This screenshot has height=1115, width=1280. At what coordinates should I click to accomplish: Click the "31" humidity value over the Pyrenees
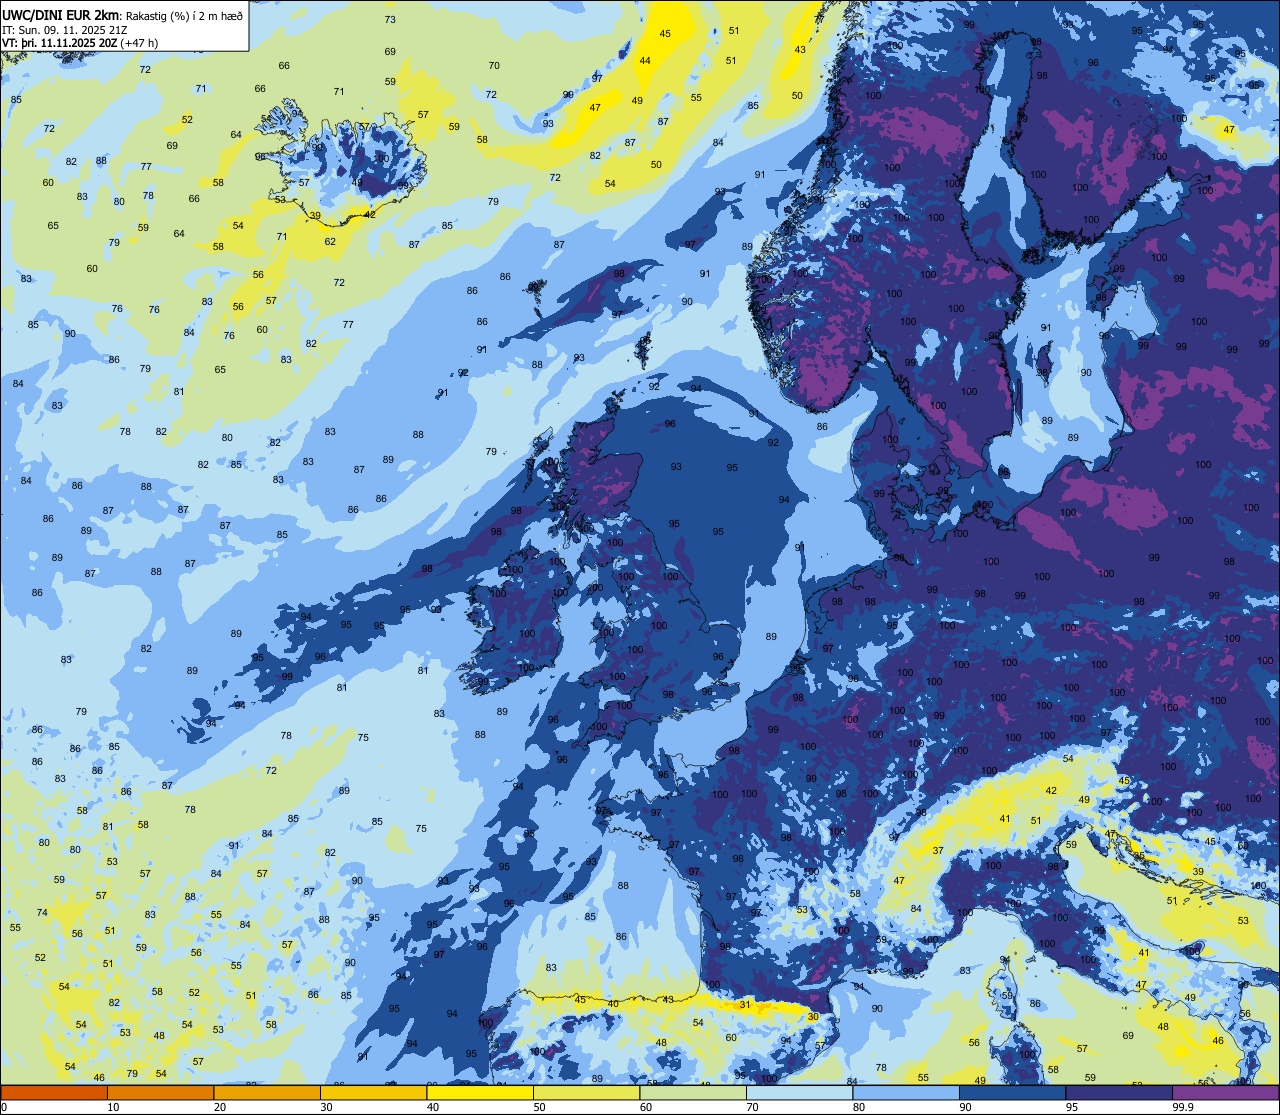point(745,1005)
